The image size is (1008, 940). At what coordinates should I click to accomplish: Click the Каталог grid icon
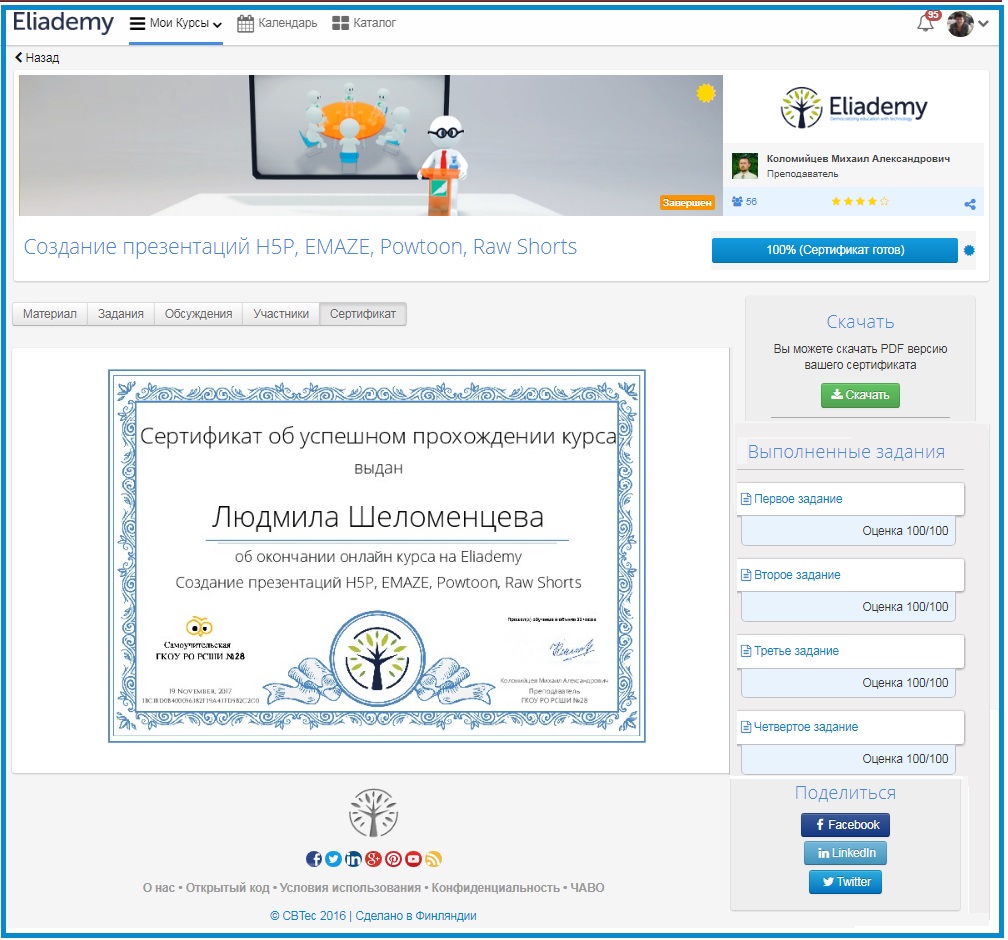pyautogui.click(x=341, y=23)
